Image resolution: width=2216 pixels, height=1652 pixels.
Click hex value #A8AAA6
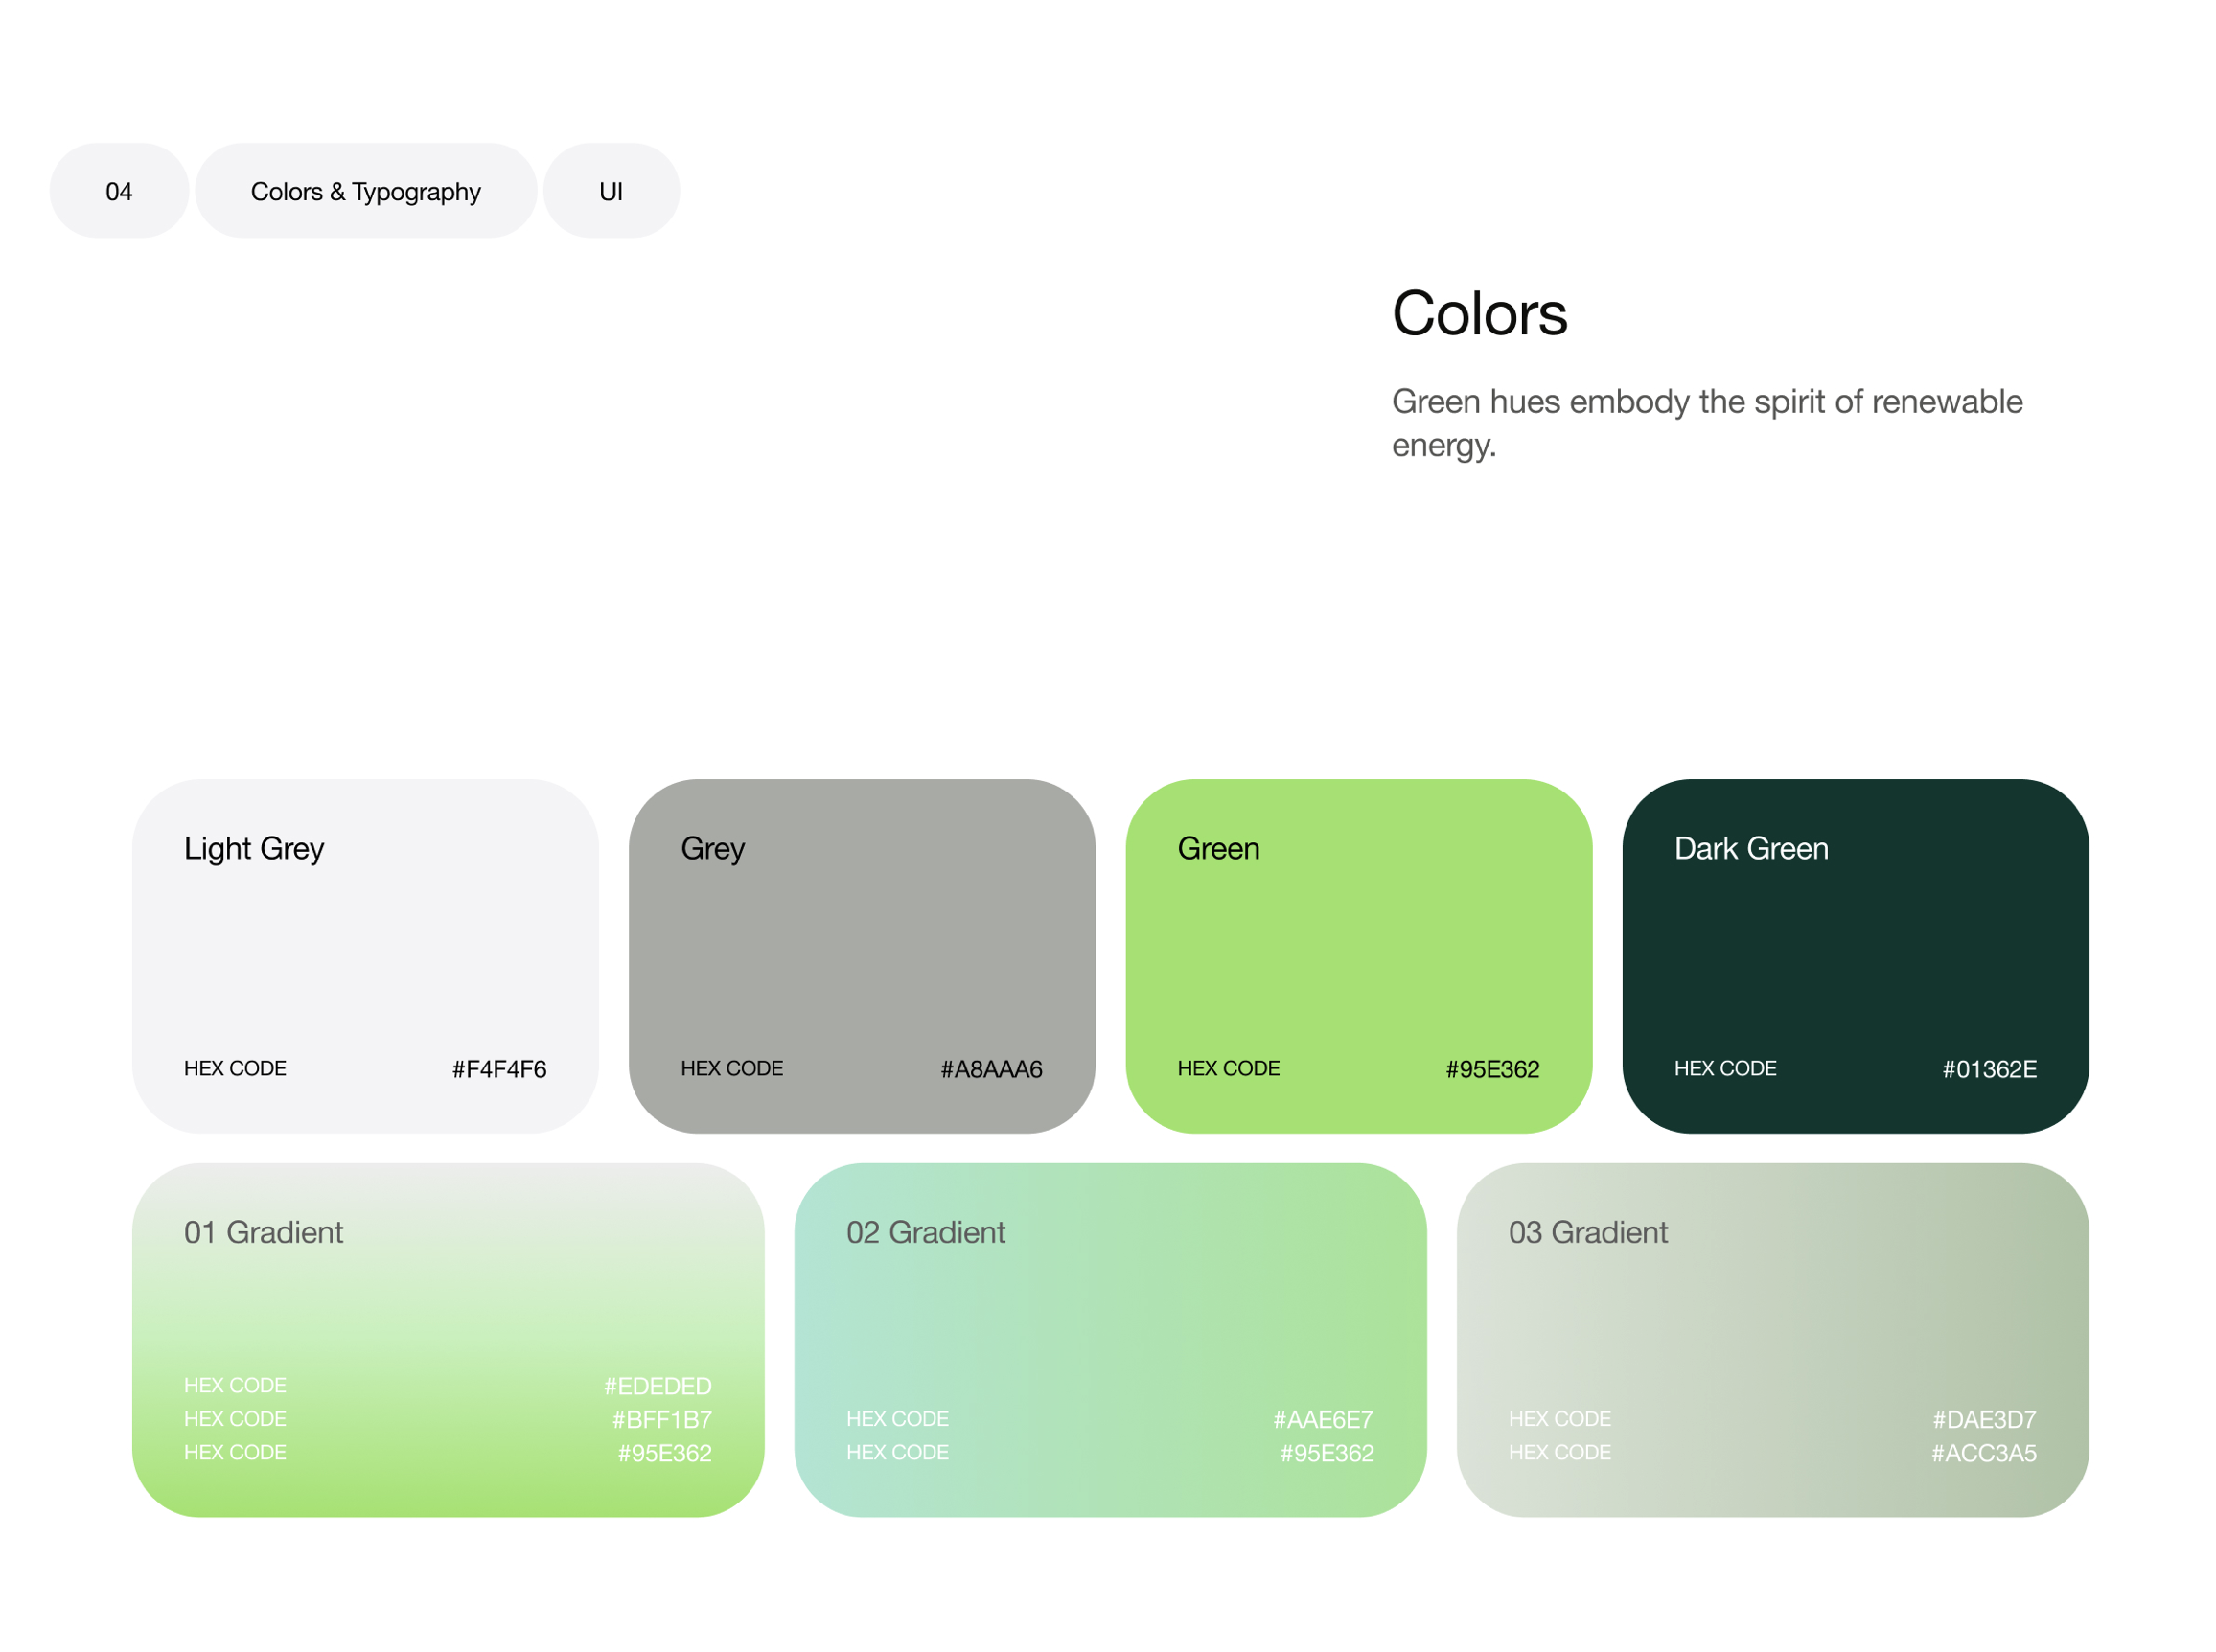coord(991,1069)
